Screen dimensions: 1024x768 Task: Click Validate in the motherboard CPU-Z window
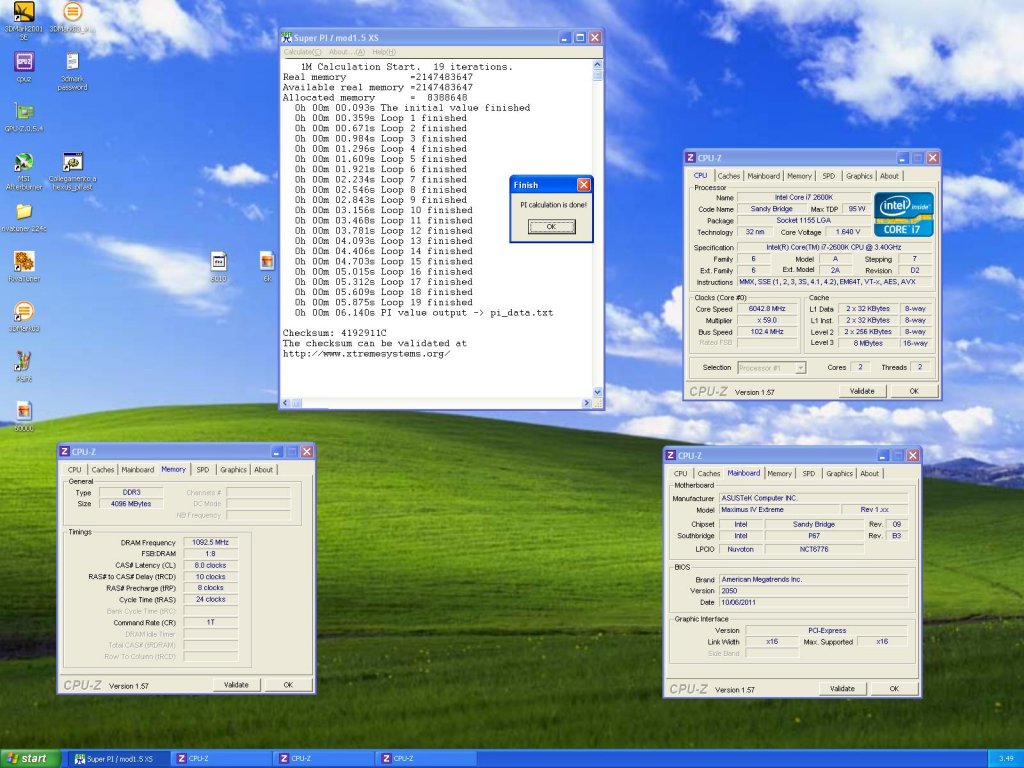842,689
